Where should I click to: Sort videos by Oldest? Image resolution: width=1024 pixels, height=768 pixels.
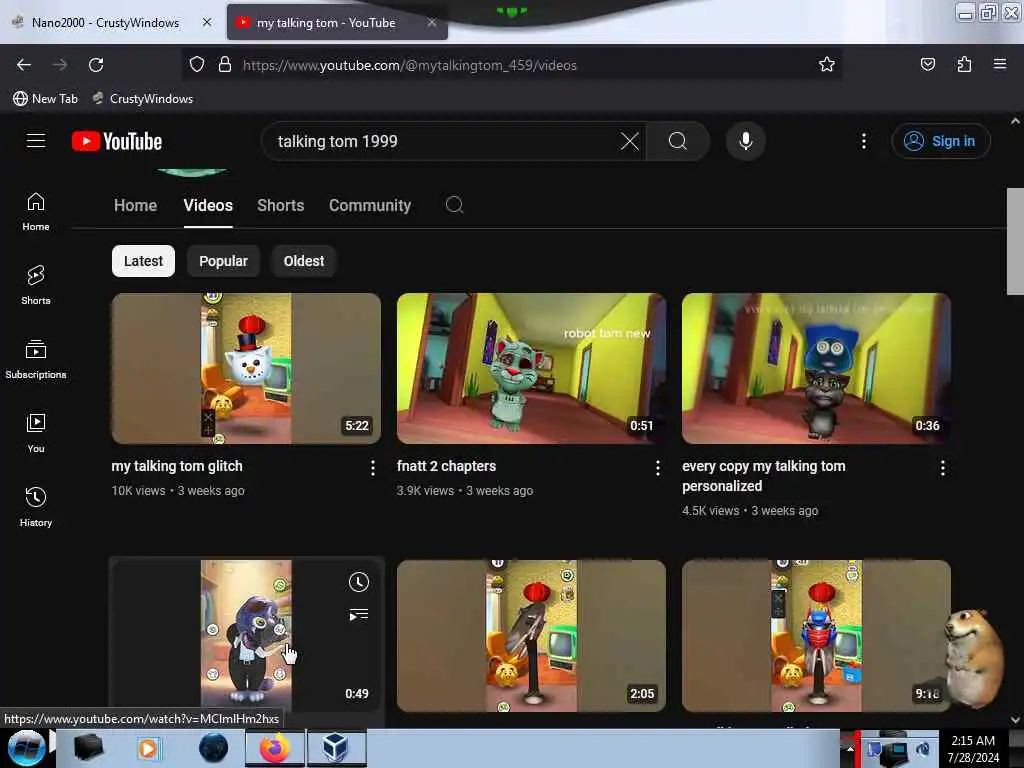tap(304, 261)
